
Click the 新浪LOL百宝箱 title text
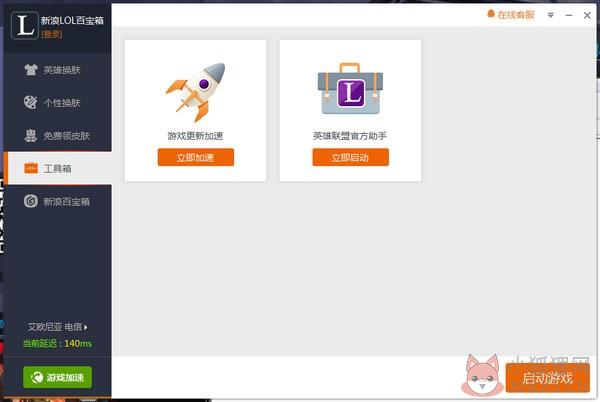pos(72,21)
